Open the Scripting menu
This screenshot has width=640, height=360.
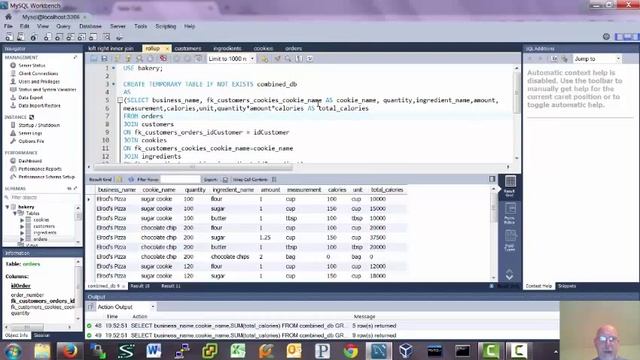pyautogui.click(x=166, y=26)
